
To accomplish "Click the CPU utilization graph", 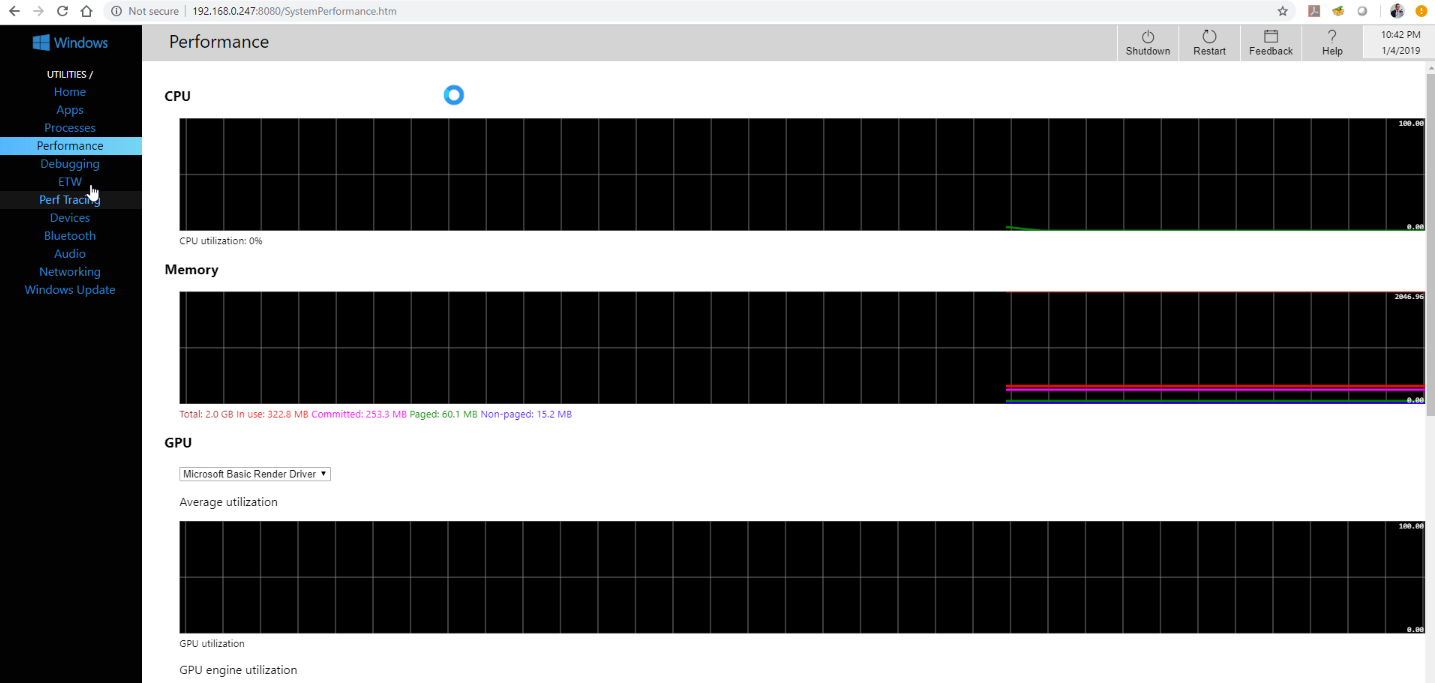I will coord(802,174).
